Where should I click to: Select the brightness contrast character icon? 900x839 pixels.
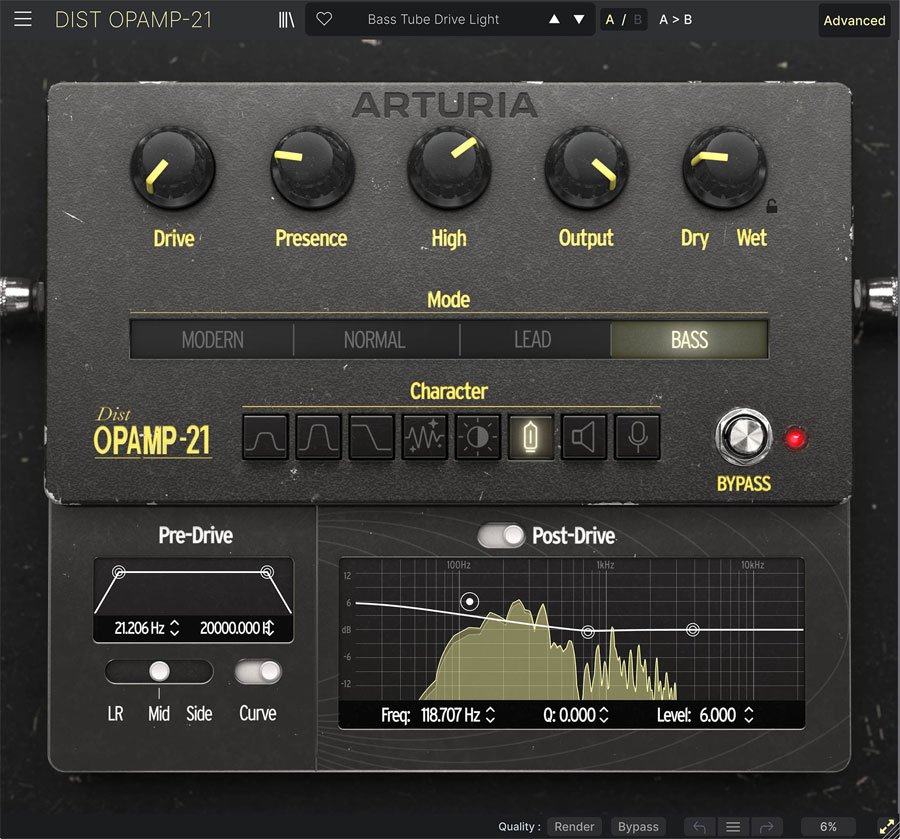(x=478, y=437)
